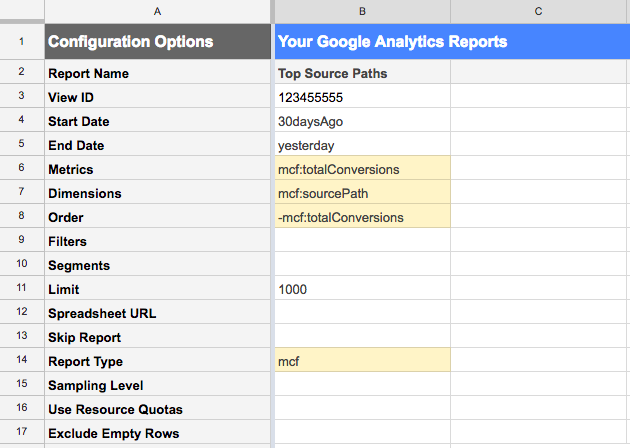The height and width of the screenshot is (448, 630).
Task: Click column A header
Action: (156, 11)
